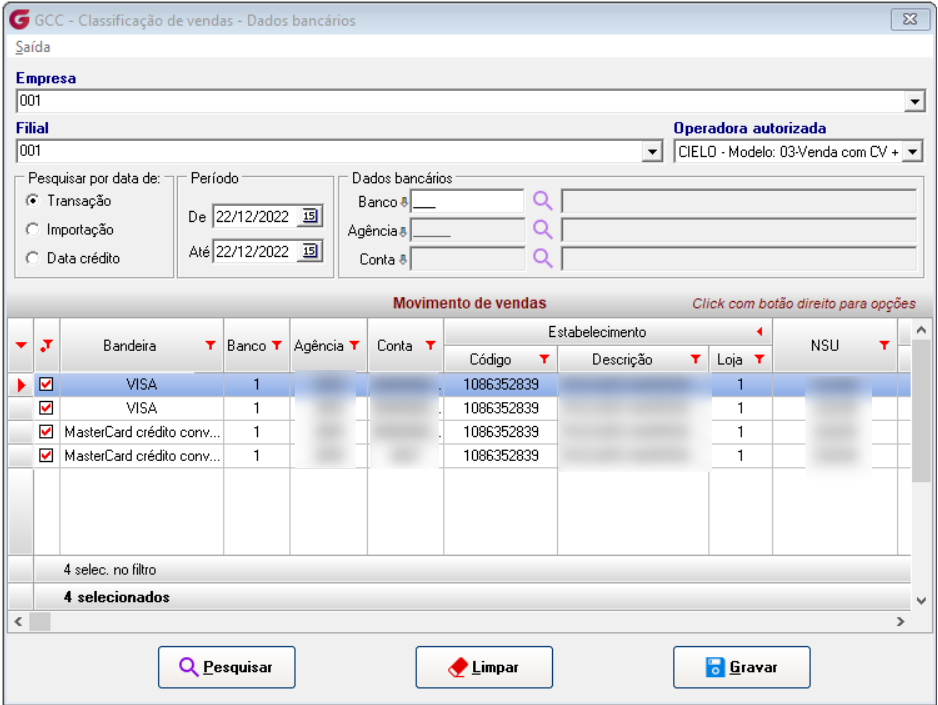Collapse the Estabelecimento column group arrow
Image resolution: width=938 pixels, height=705 pixels.
coord(759,331)
